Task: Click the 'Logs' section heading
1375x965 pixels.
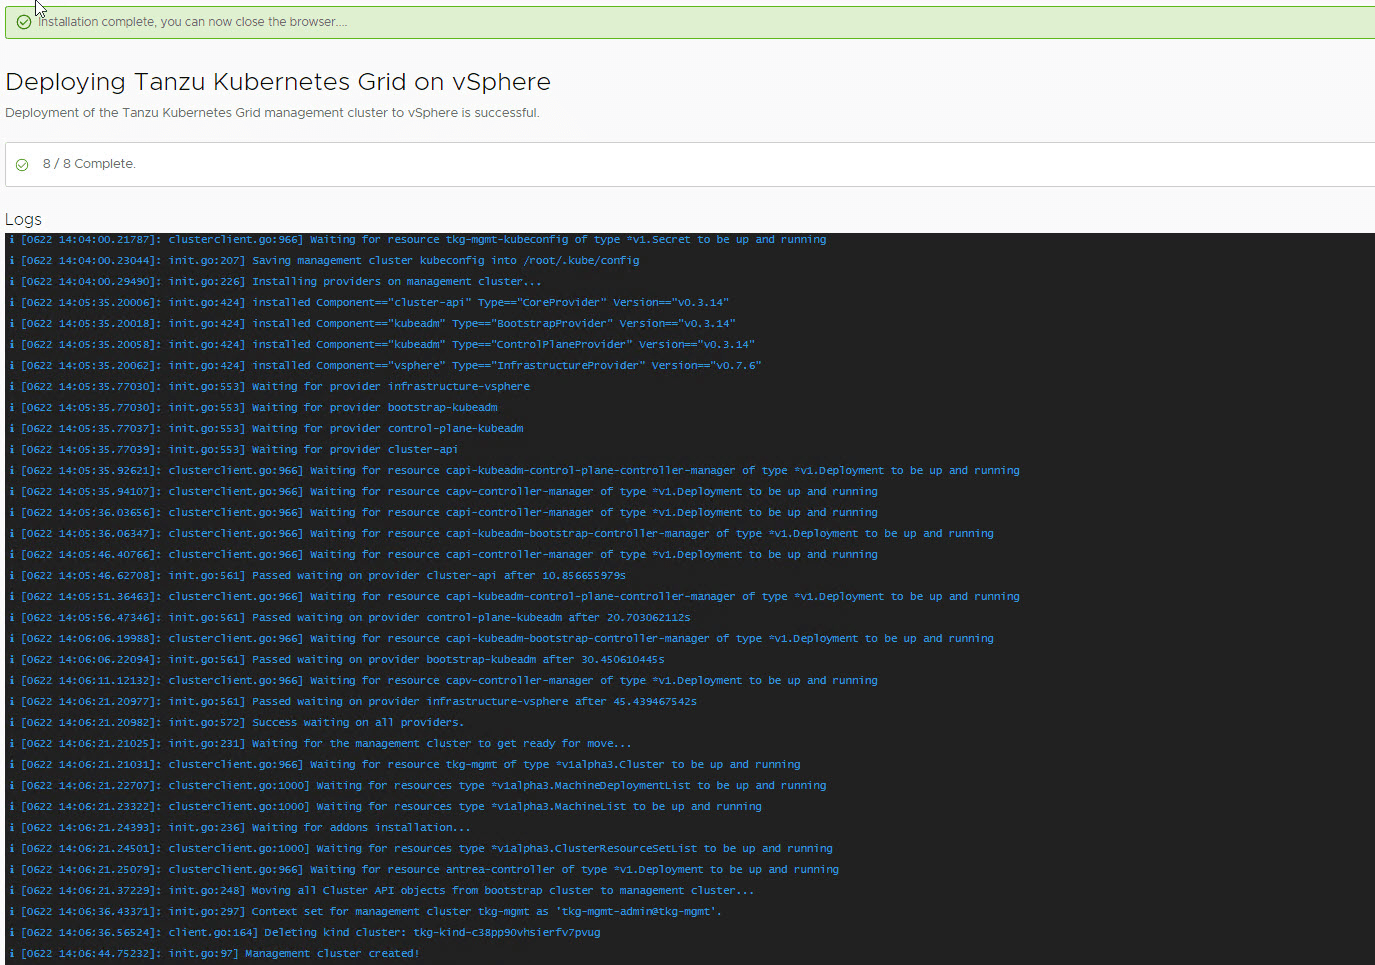Action: (23, 220)
